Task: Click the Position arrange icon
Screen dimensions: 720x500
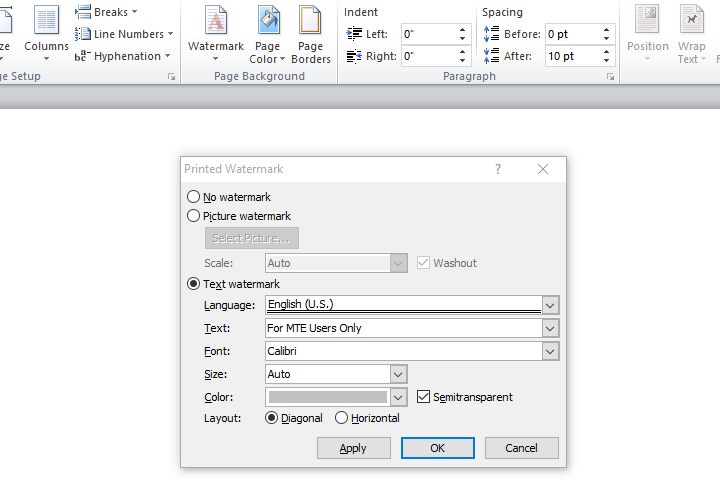Action: pos(647,20)
